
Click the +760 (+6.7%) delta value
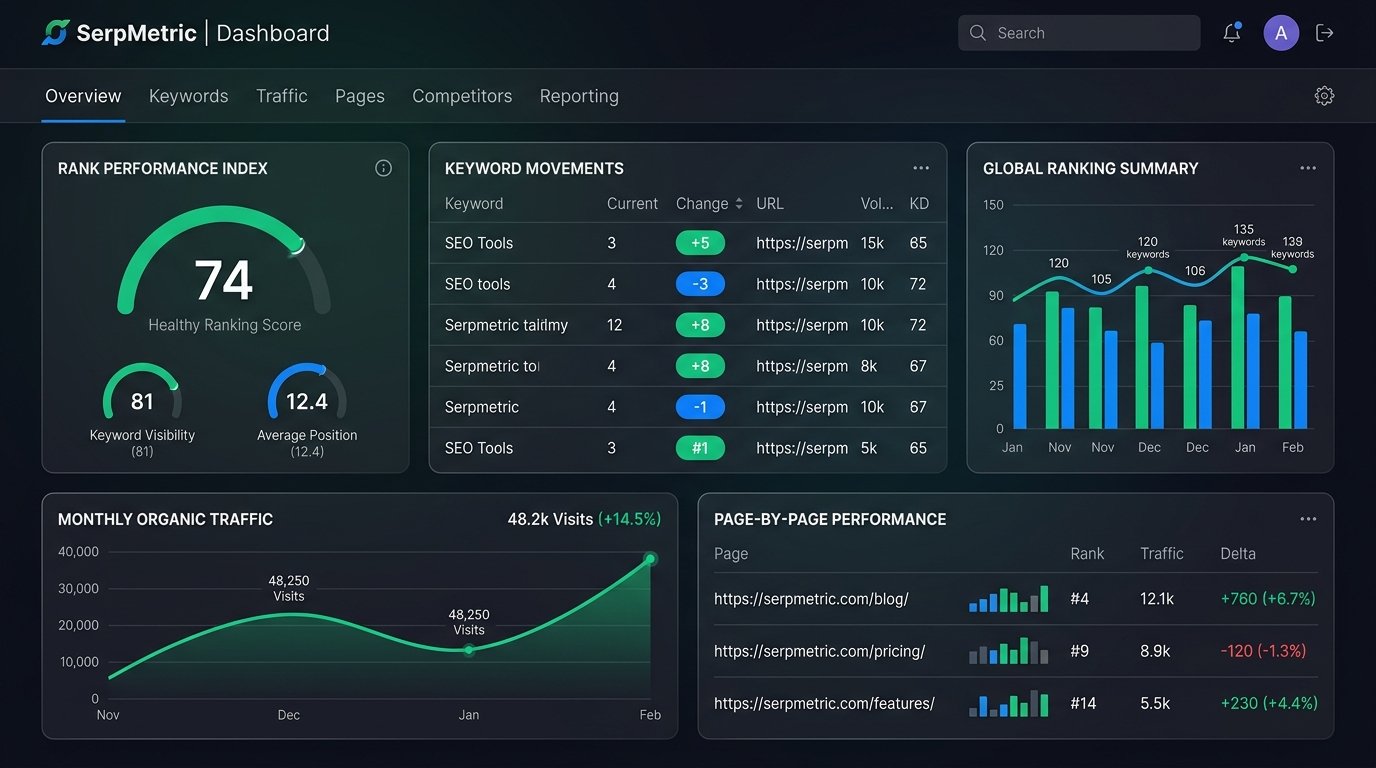pyautogui.click(x=1268, y=599)
